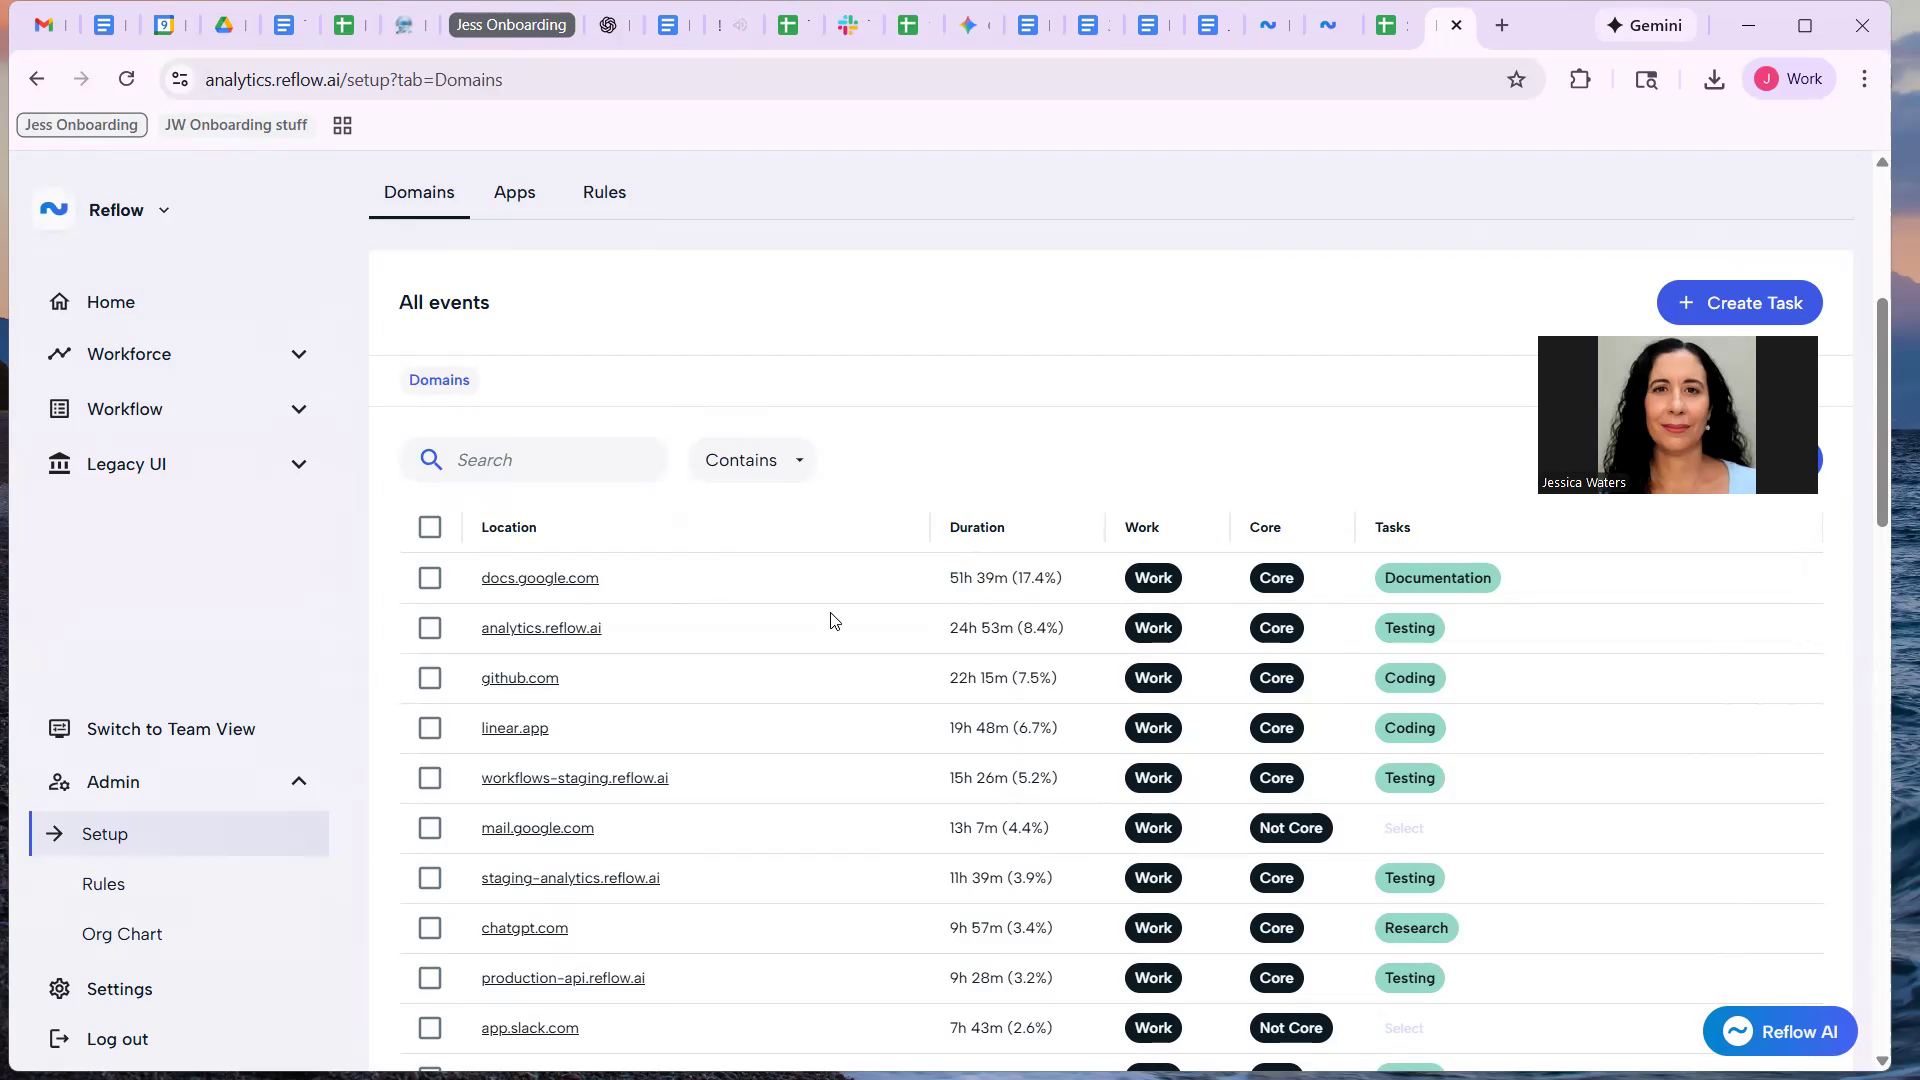The height and width of the screenshot is (1080, 1920).
Task: Click into the Search input field
Action: 555,460
